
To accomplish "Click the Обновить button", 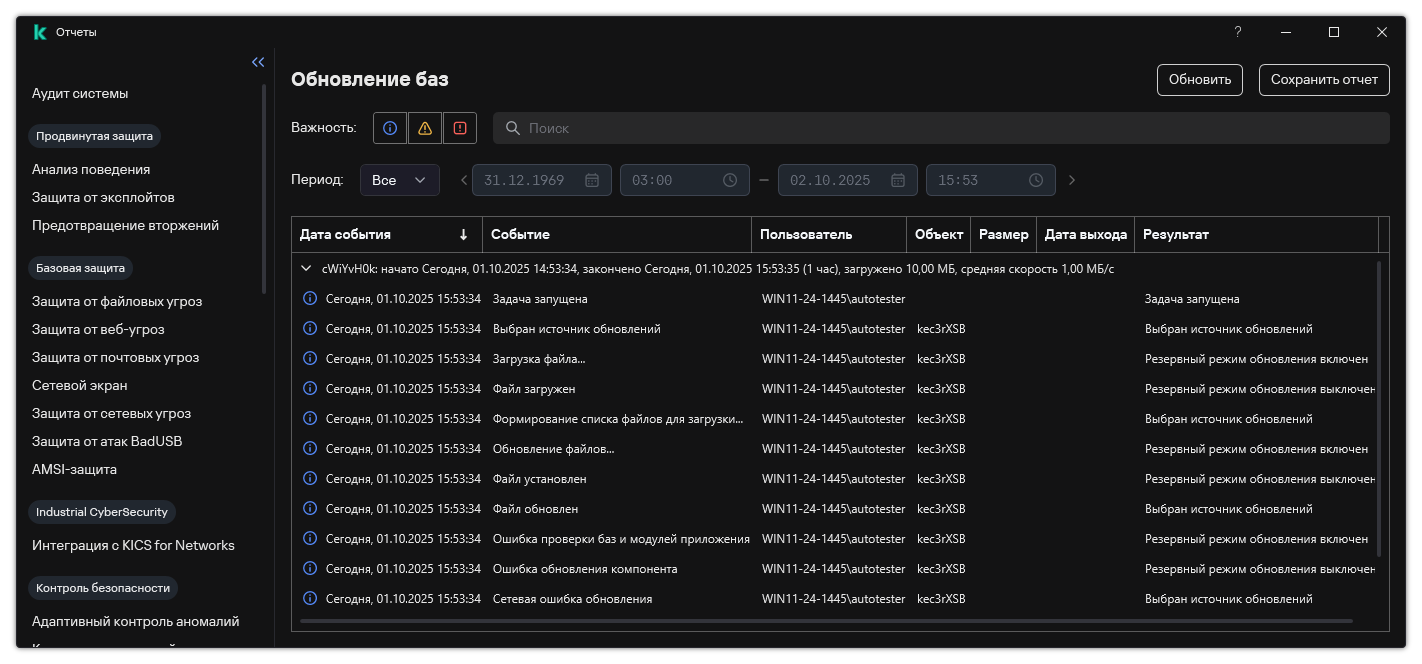I will coord(1199,80).
